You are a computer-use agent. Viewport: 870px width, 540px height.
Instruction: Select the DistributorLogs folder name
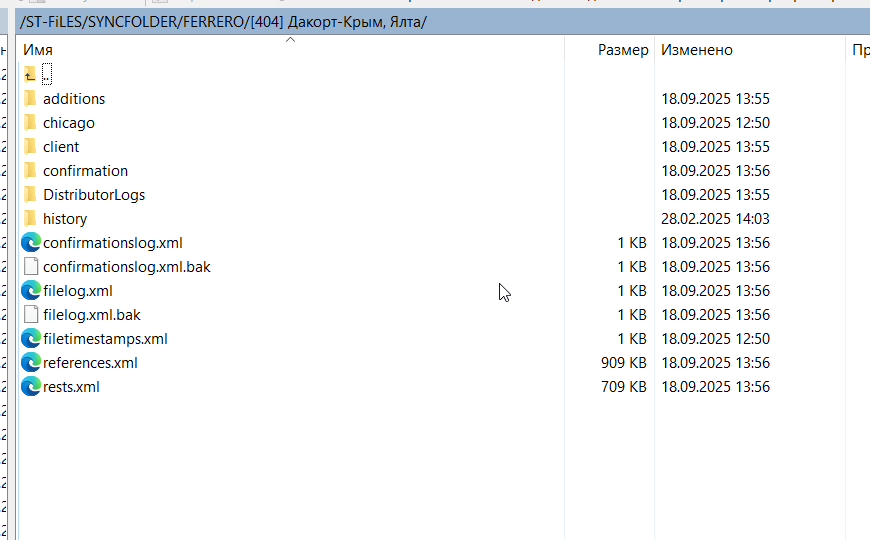point(94,195)
